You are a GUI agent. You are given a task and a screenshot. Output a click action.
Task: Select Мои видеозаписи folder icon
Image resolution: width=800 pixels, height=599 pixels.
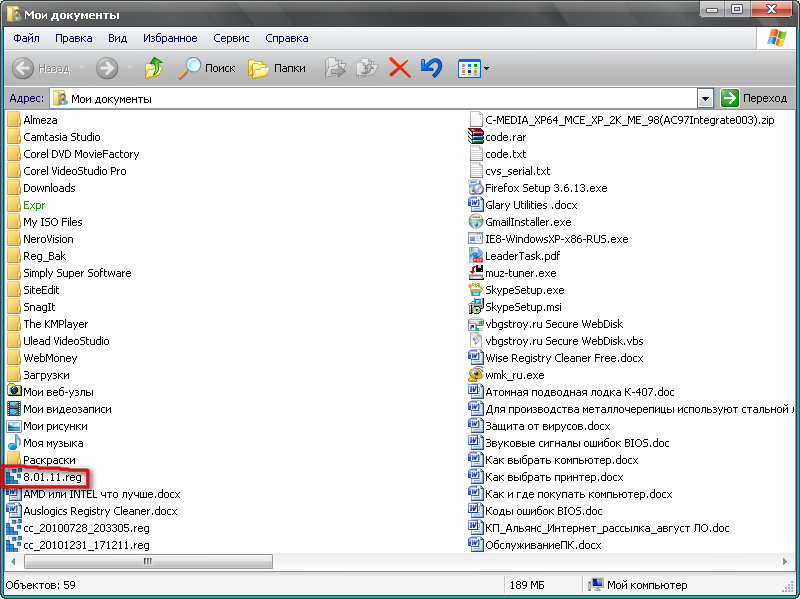tap(14, 409)
